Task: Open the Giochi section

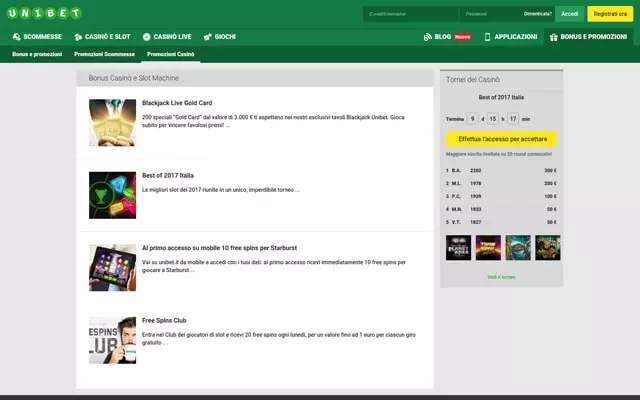Action: click(x=220, y=37)
